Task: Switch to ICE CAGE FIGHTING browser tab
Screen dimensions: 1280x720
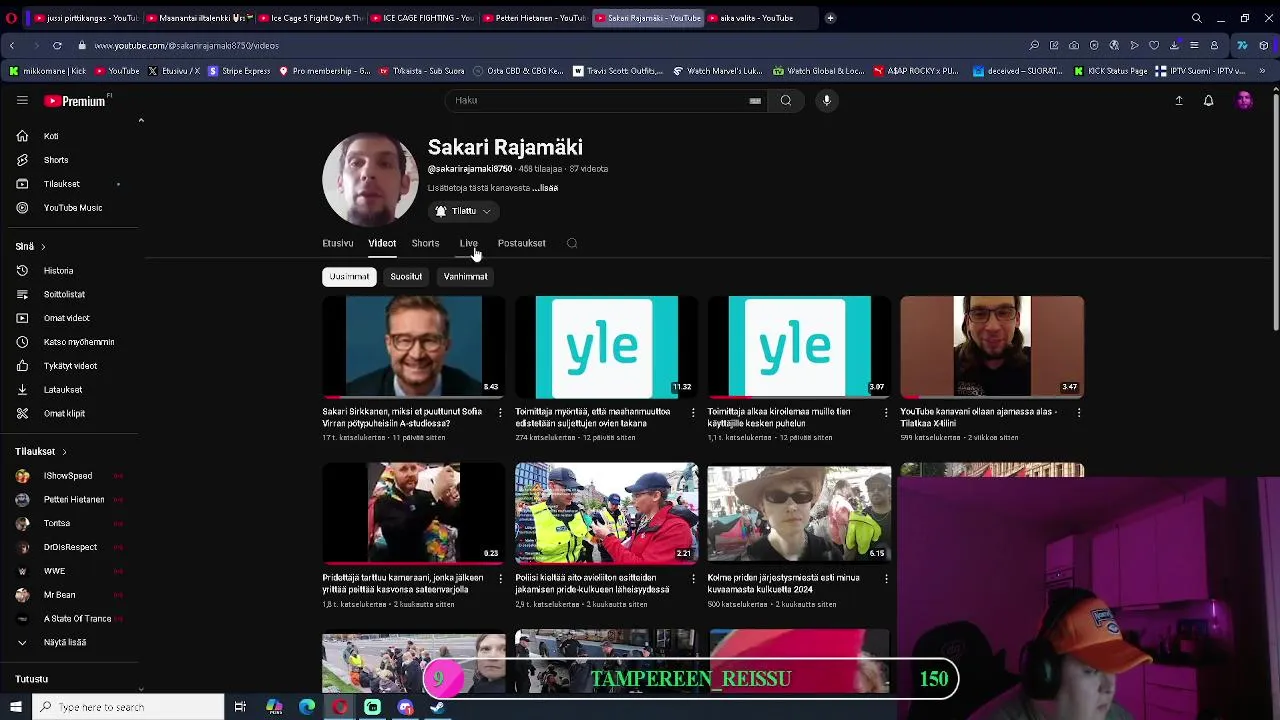Action: 421,18
